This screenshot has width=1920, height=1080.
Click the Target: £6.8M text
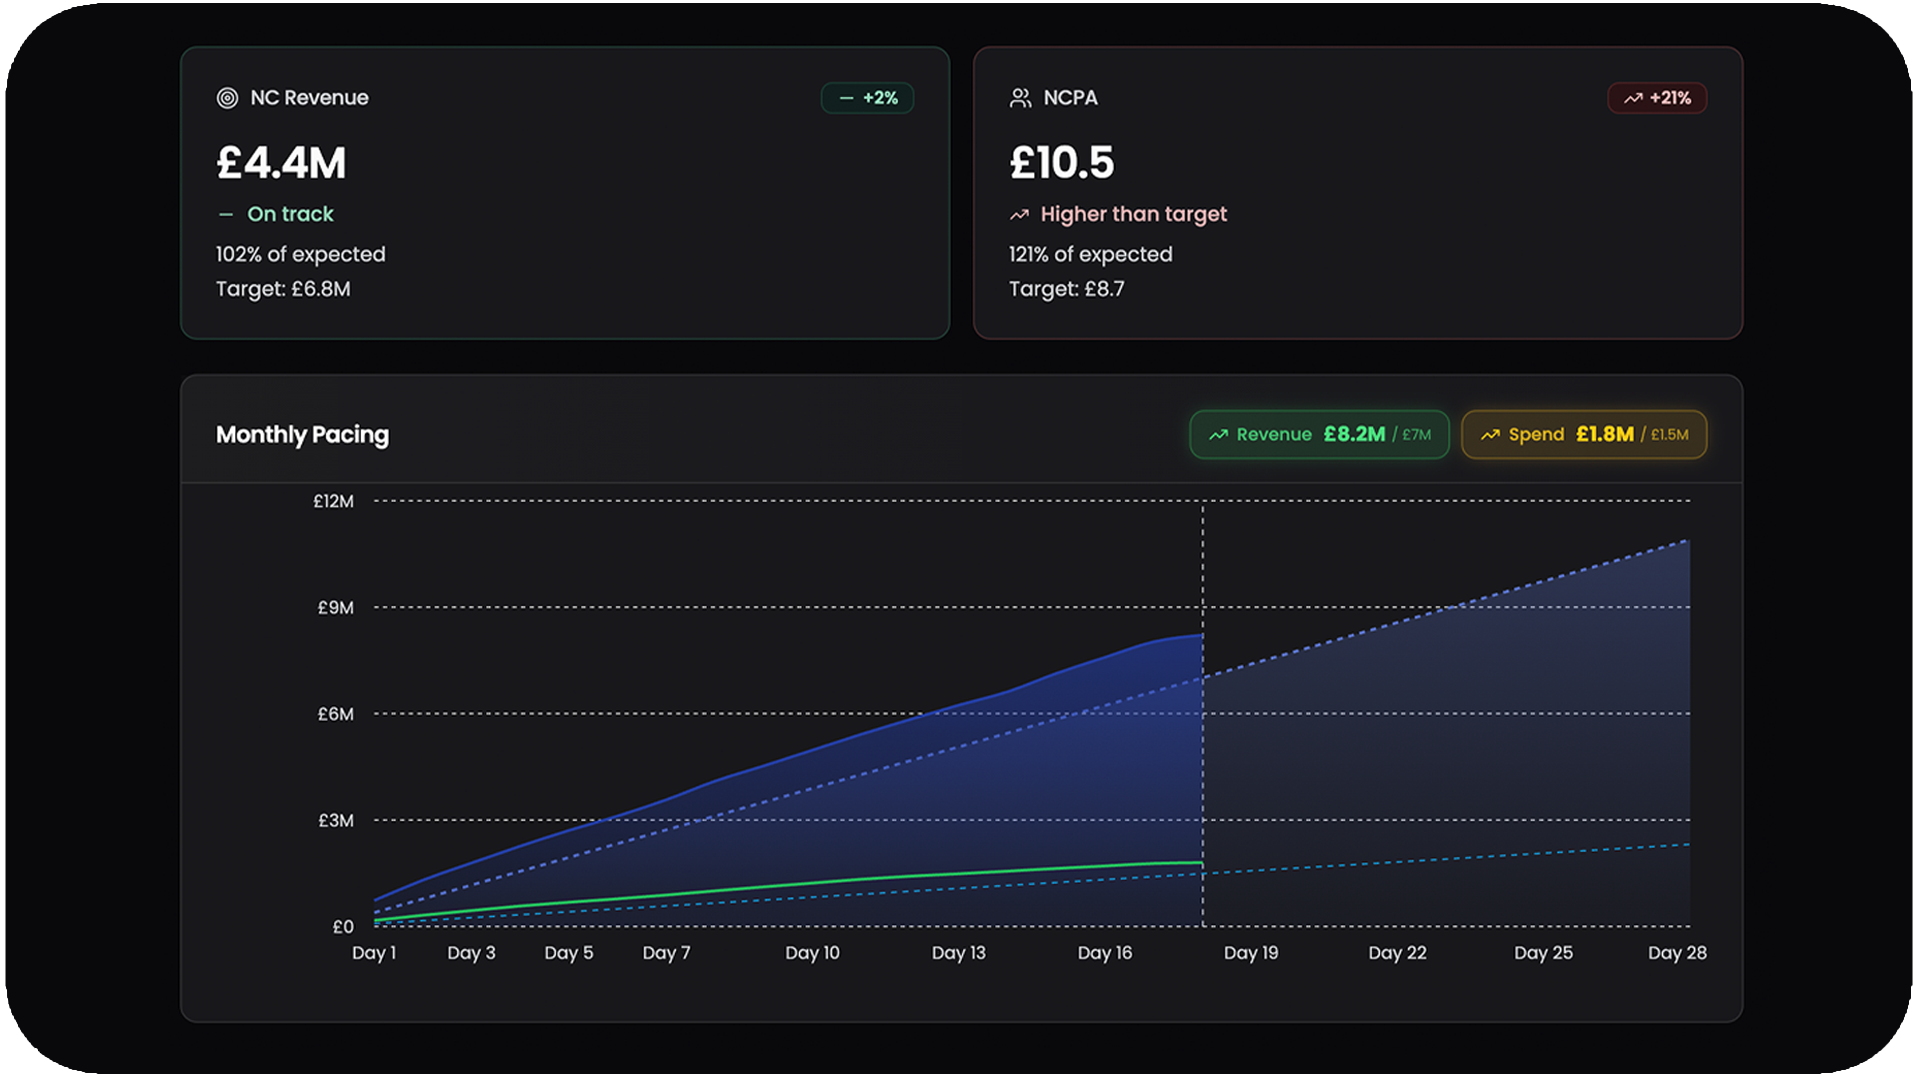[283, 290]
